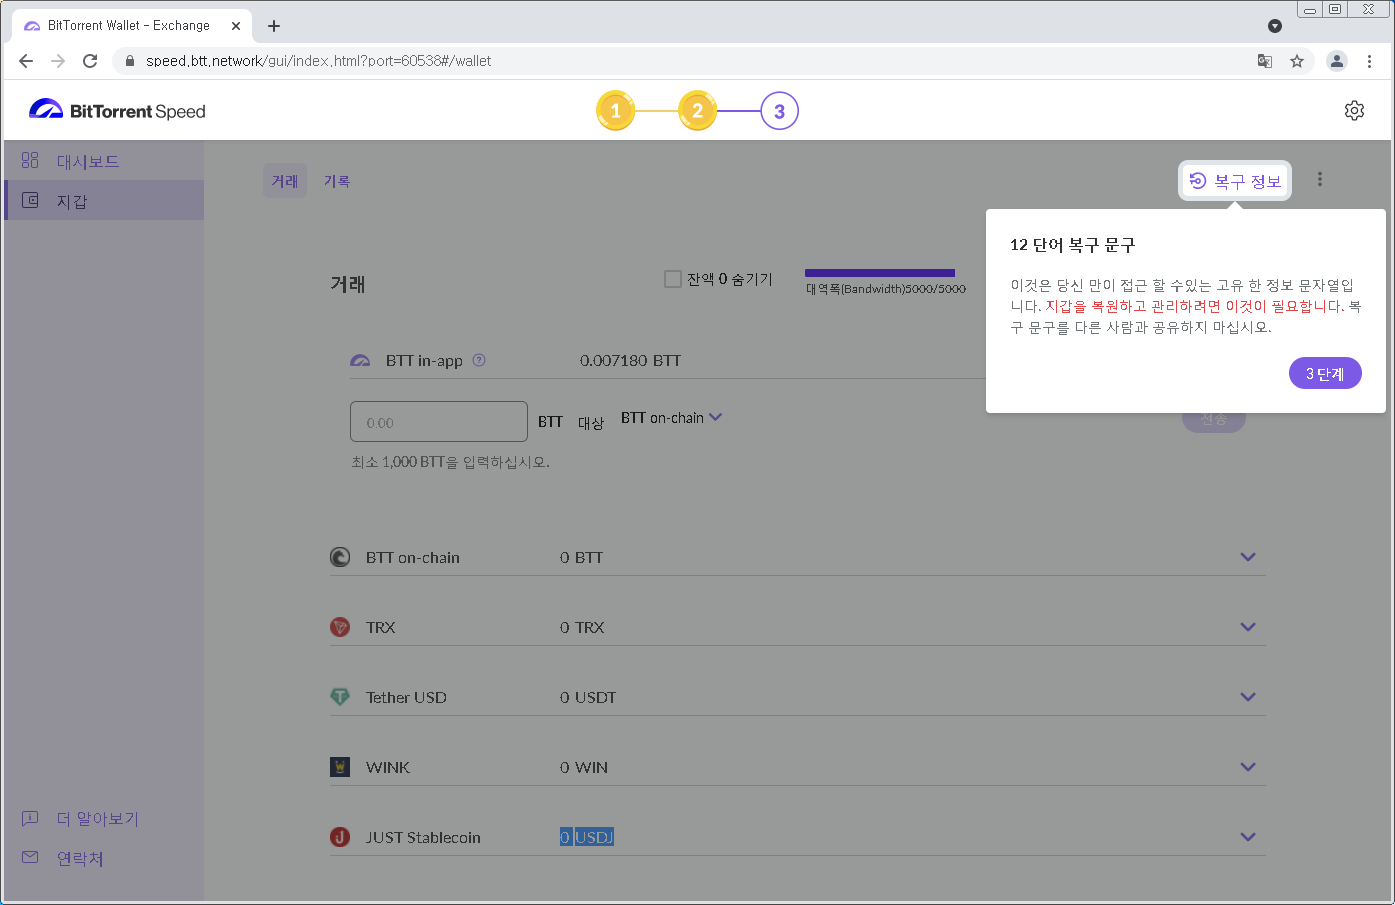Click the BitTorrent Speed logo

[x=117, y=111]
